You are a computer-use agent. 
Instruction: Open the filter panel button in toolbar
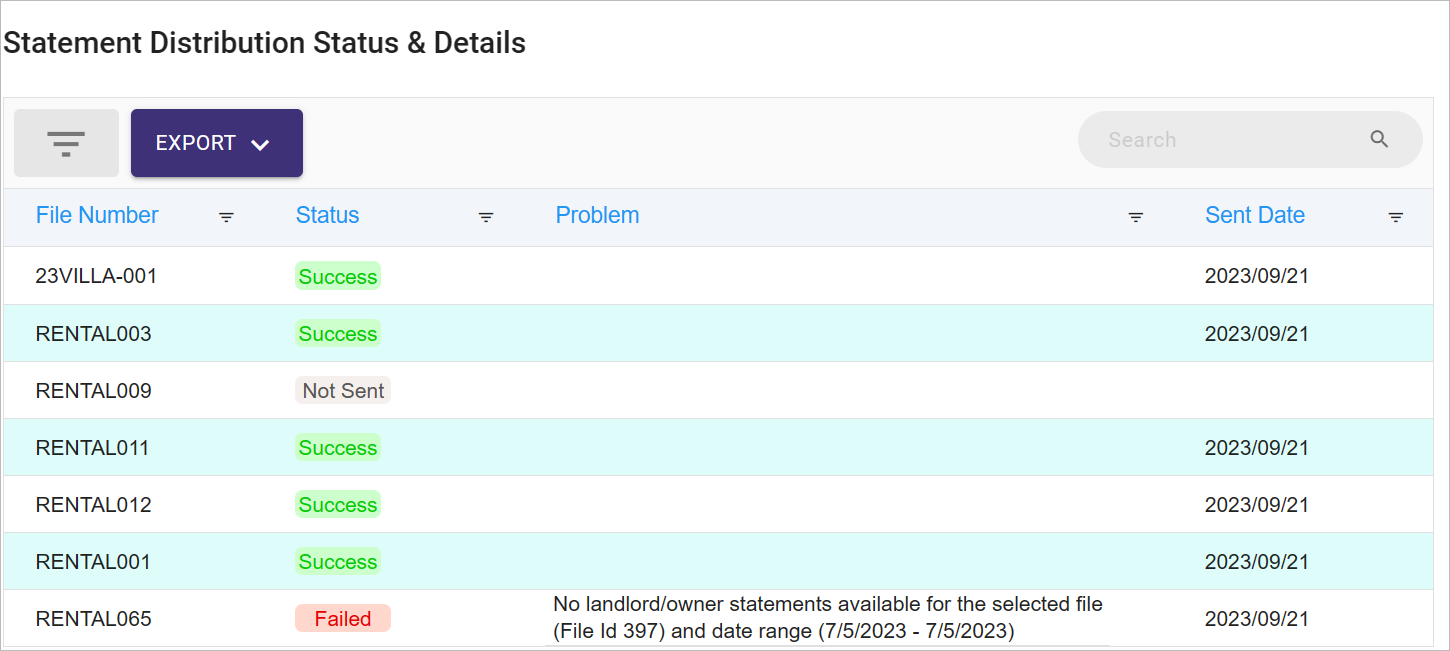click(66, 143)
